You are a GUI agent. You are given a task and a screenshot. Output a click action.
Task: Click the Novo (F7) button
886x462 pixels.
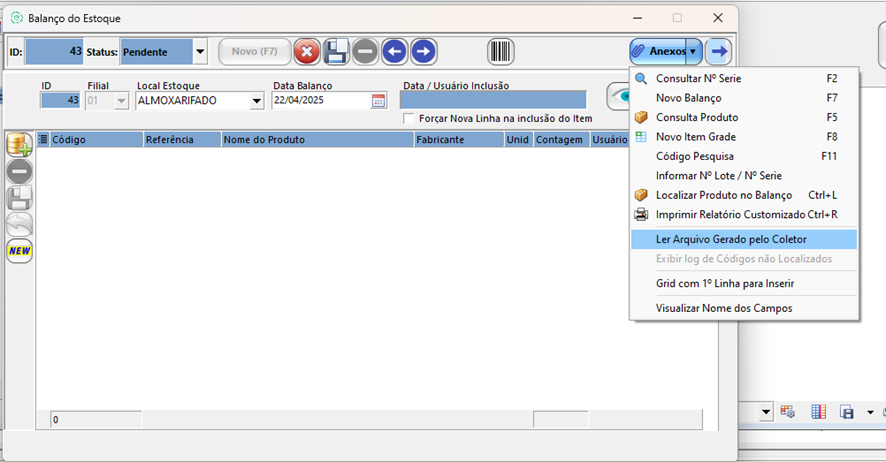(255, 51)
